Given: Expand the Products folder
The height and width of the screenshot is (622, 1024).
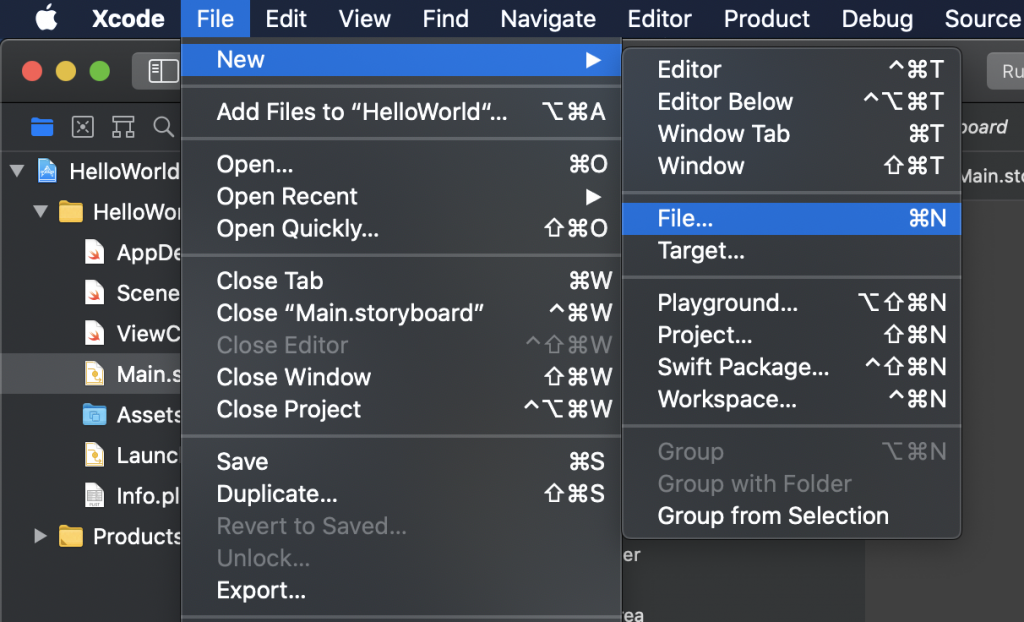Looking at the screenshot, I should [x=40, y=536].
